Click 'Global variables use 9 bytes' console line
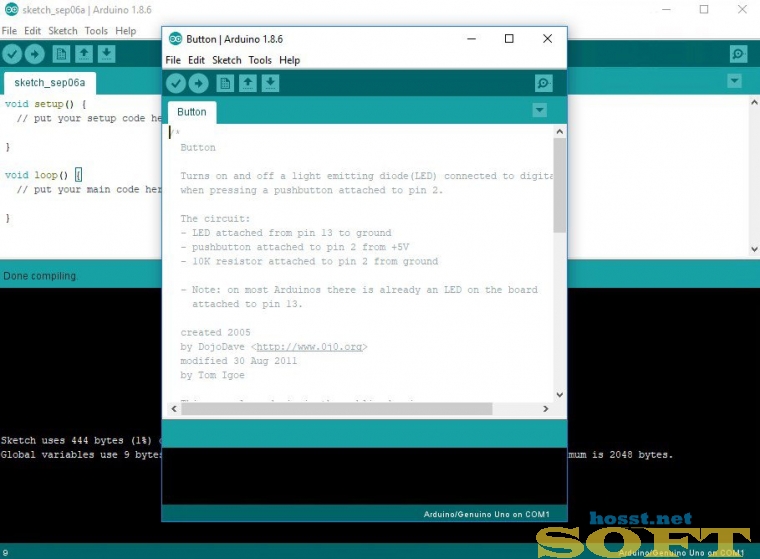760x559 pixels. coord(80,455)
